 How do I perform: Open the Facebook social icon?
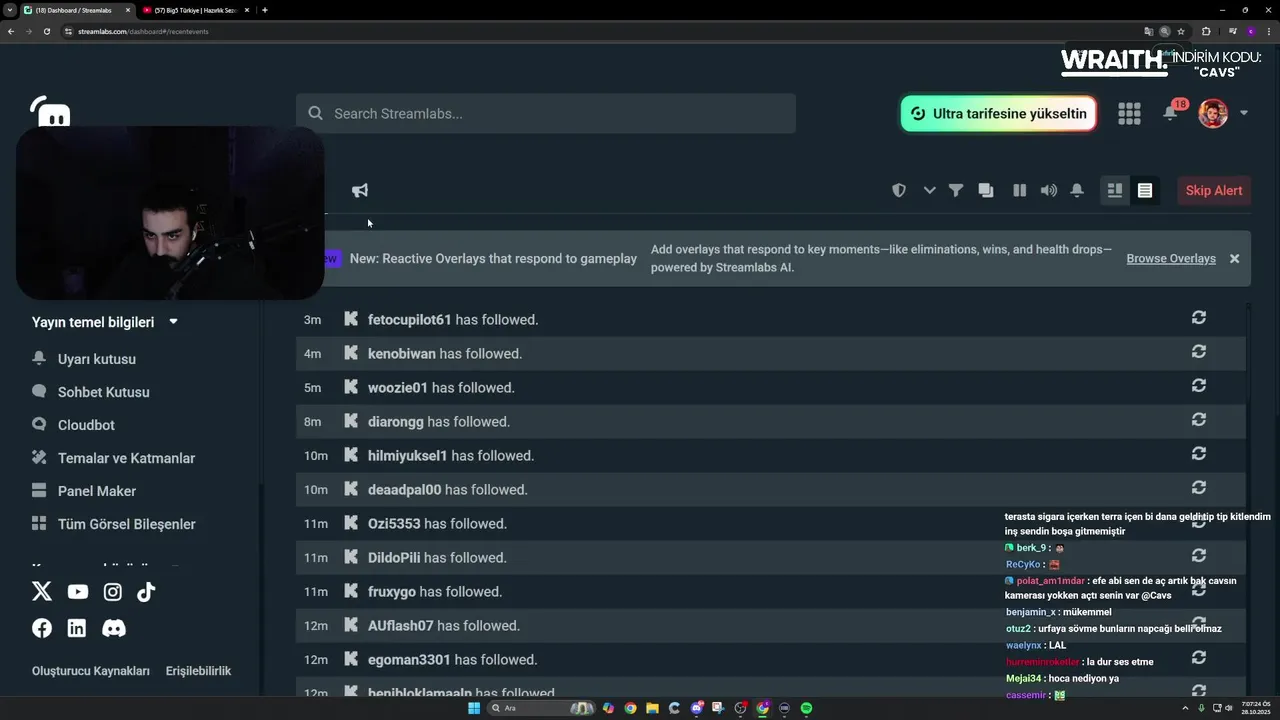pyautogui.click(x=42, y=628)
